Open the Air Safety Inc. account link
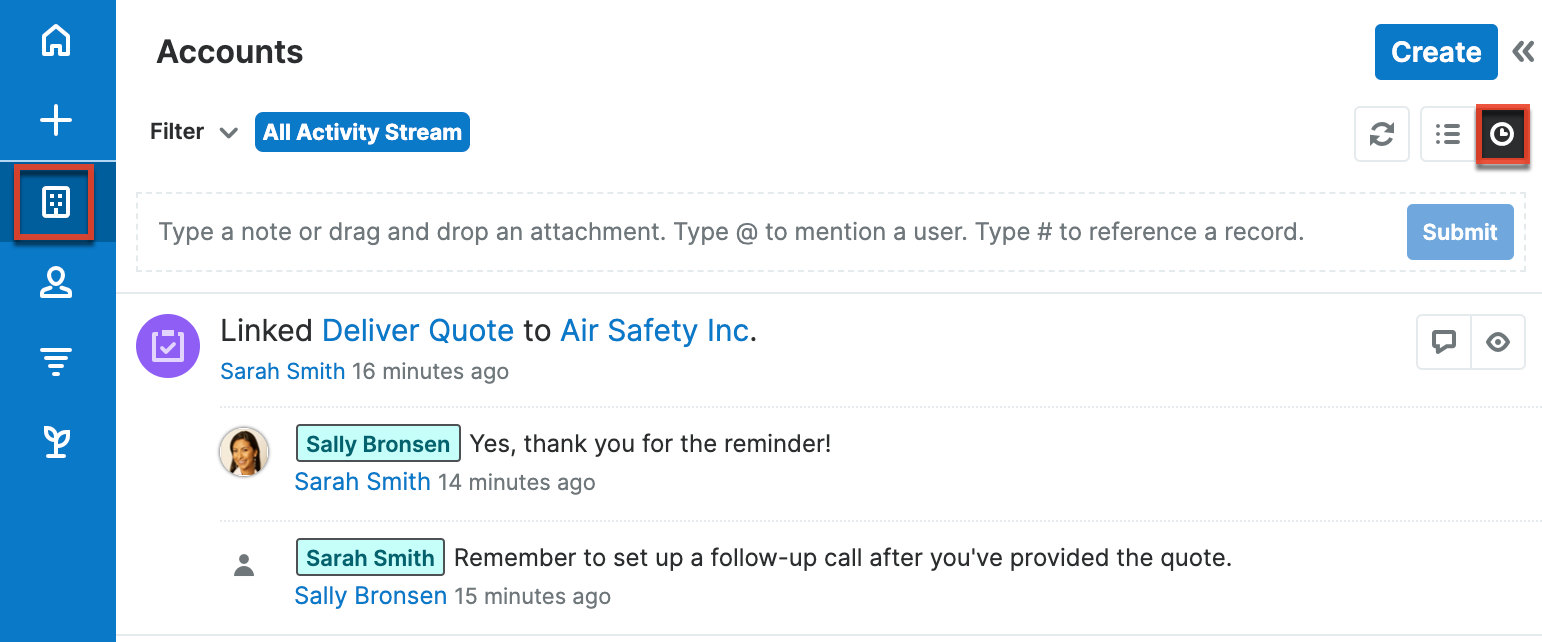The height and width of the screenshot is (642, 1542). [x=655, y=331]
